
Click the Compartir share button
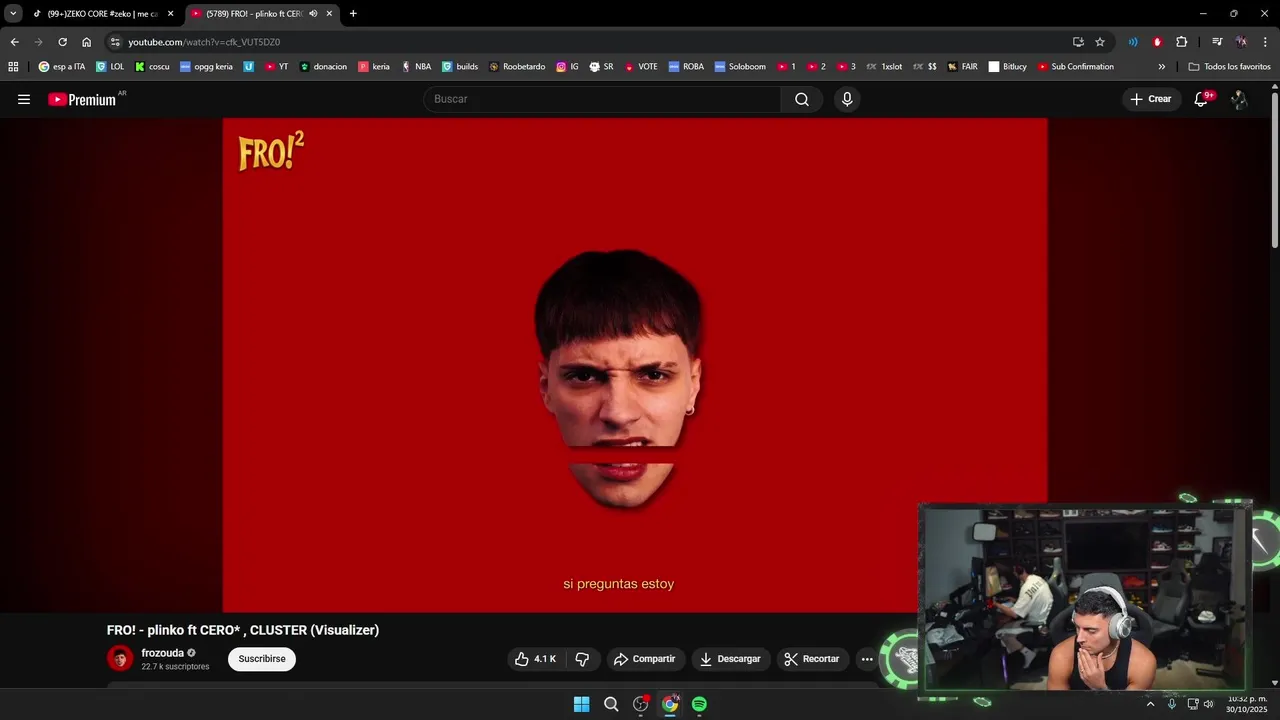click(x=645, y=659)
